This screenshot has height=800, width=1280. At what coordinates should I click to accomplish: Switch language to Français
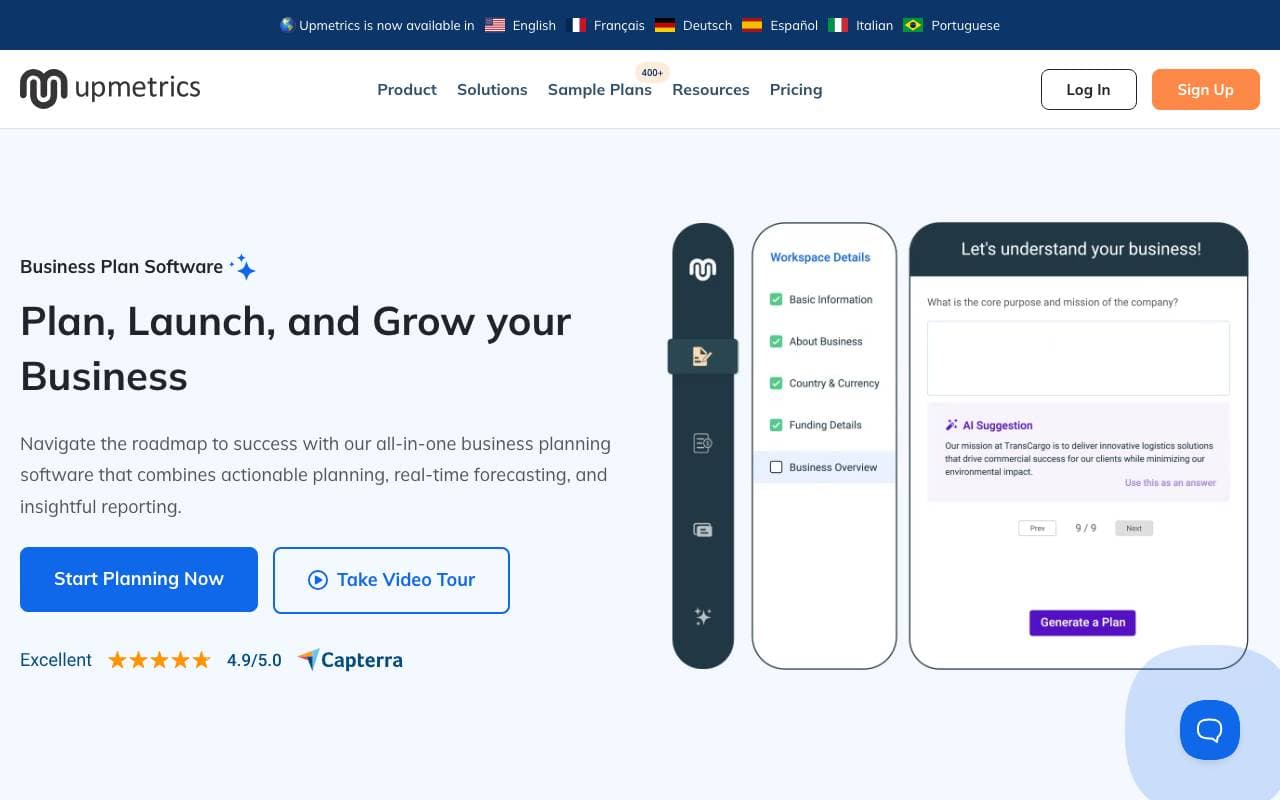coord(619,25)
